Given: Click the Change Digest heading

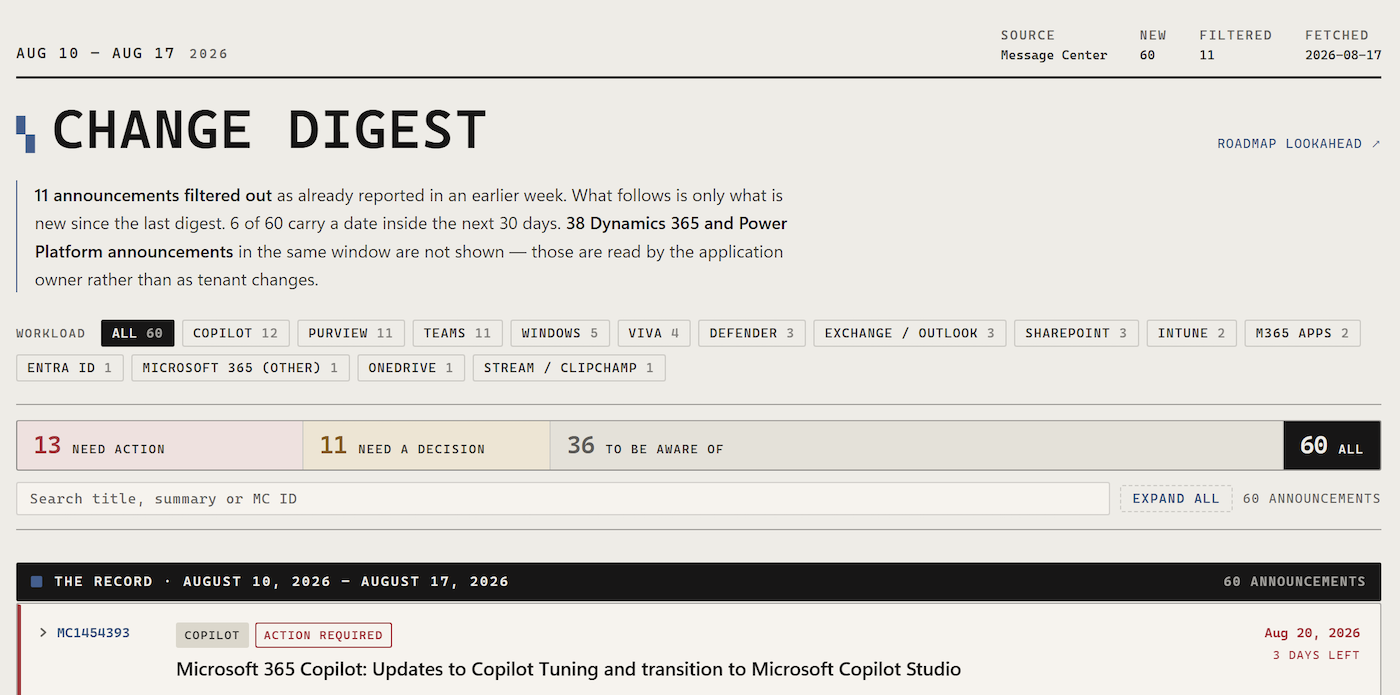Looking at the screenshot, I should tap(269, 131).
